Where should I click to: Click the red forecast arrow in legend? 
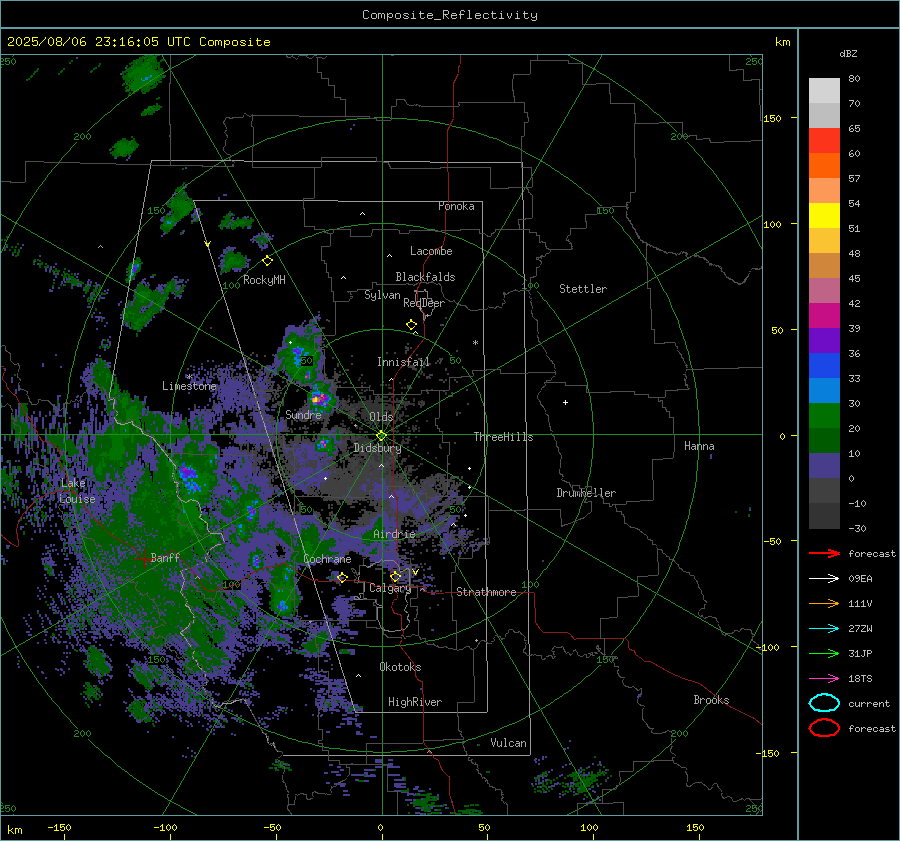824,553
